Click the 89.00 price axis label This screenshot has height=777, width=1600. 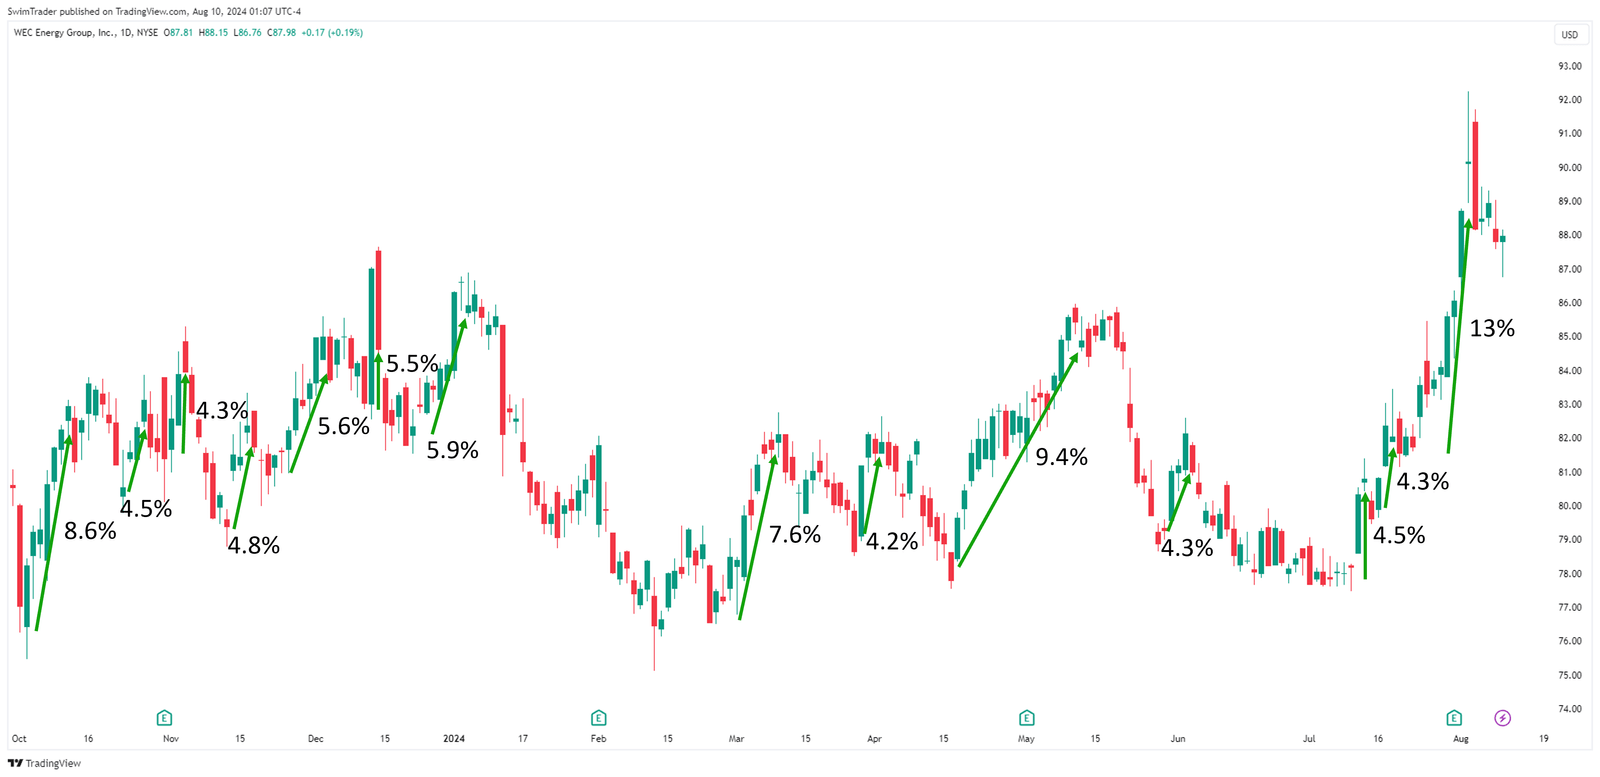[x=1570, y=201]
